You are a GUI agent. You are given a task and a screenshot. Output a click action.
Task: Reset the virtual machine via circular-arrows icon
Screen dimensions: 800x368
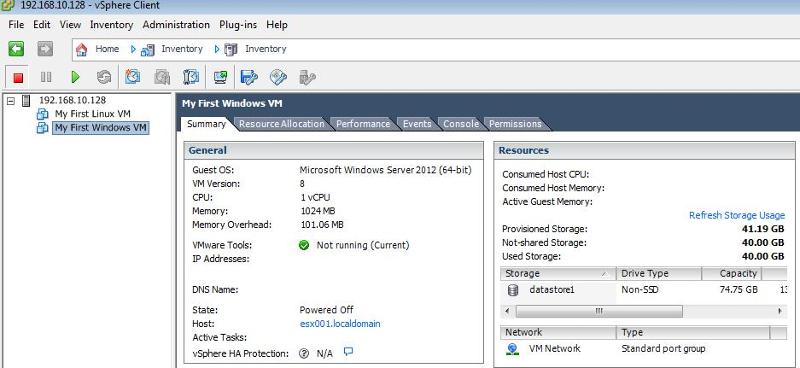pyautogui.click(x=104, y=77)
